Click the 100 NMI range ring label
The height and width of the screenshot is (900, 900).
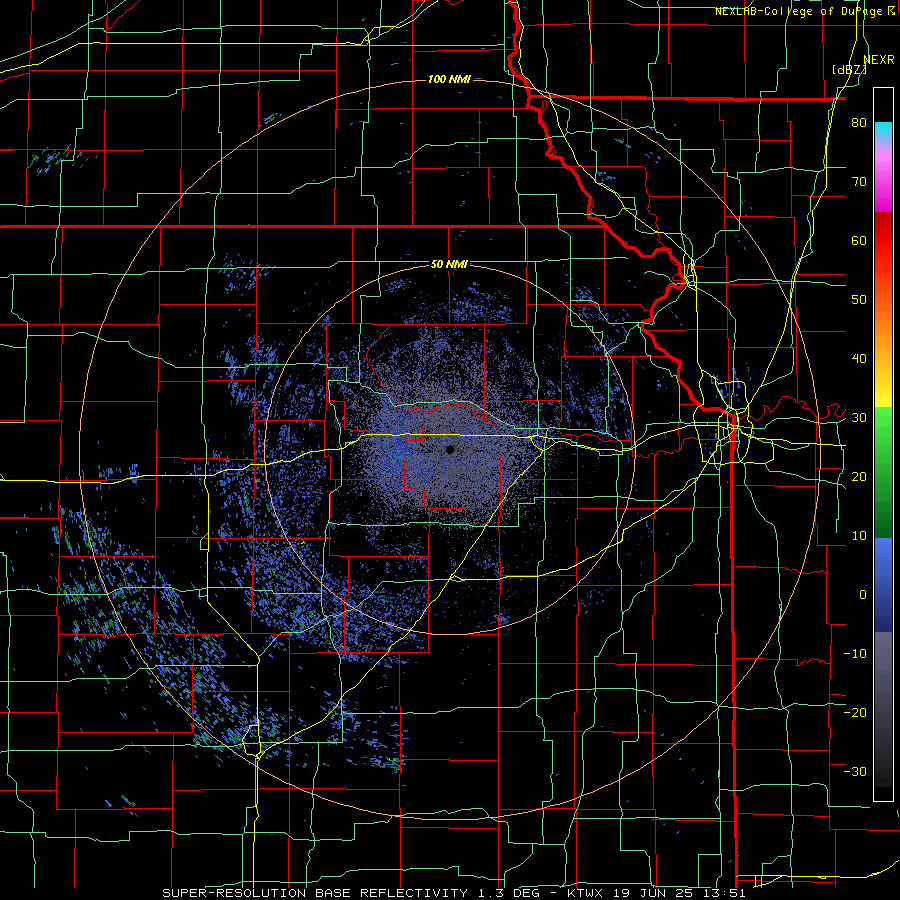coord(449,79)
